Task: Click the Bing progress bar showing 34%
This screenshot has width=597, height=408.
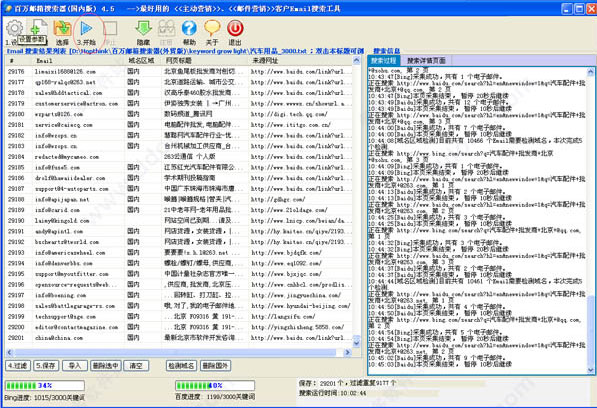Action: (x=45, y=386)
